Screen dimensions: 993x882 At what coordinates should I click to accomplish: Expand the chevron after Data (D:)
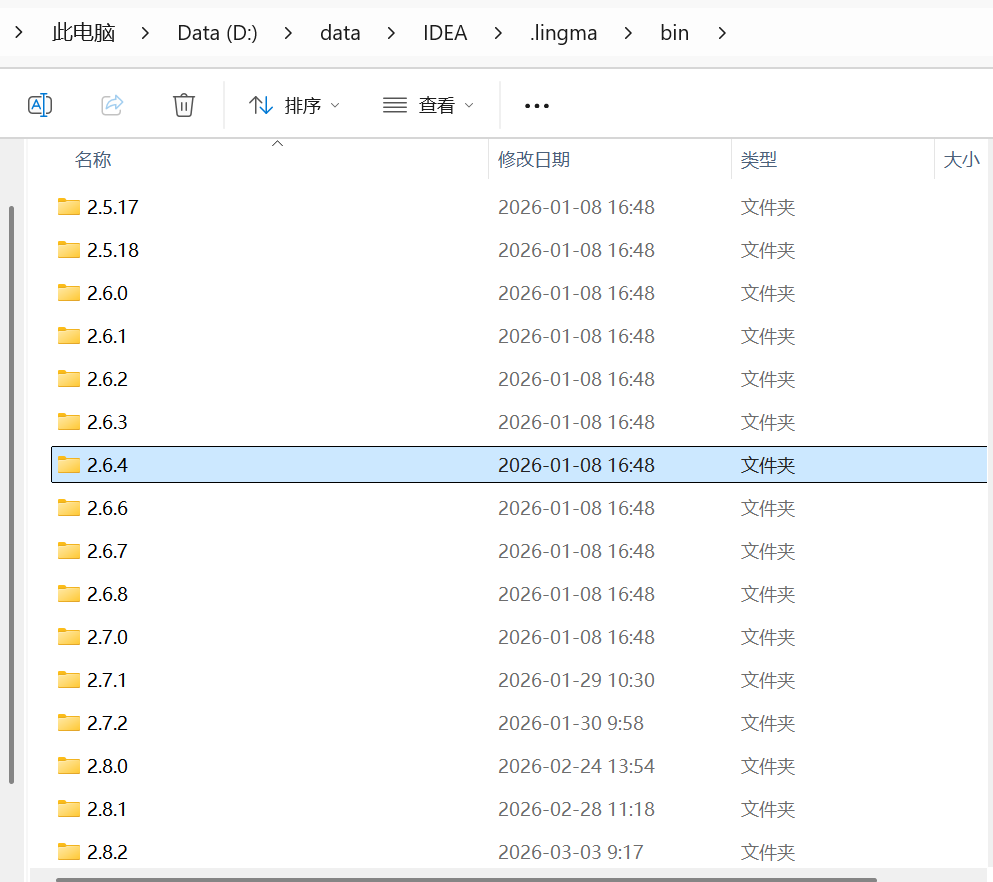(x=288, y=33)
